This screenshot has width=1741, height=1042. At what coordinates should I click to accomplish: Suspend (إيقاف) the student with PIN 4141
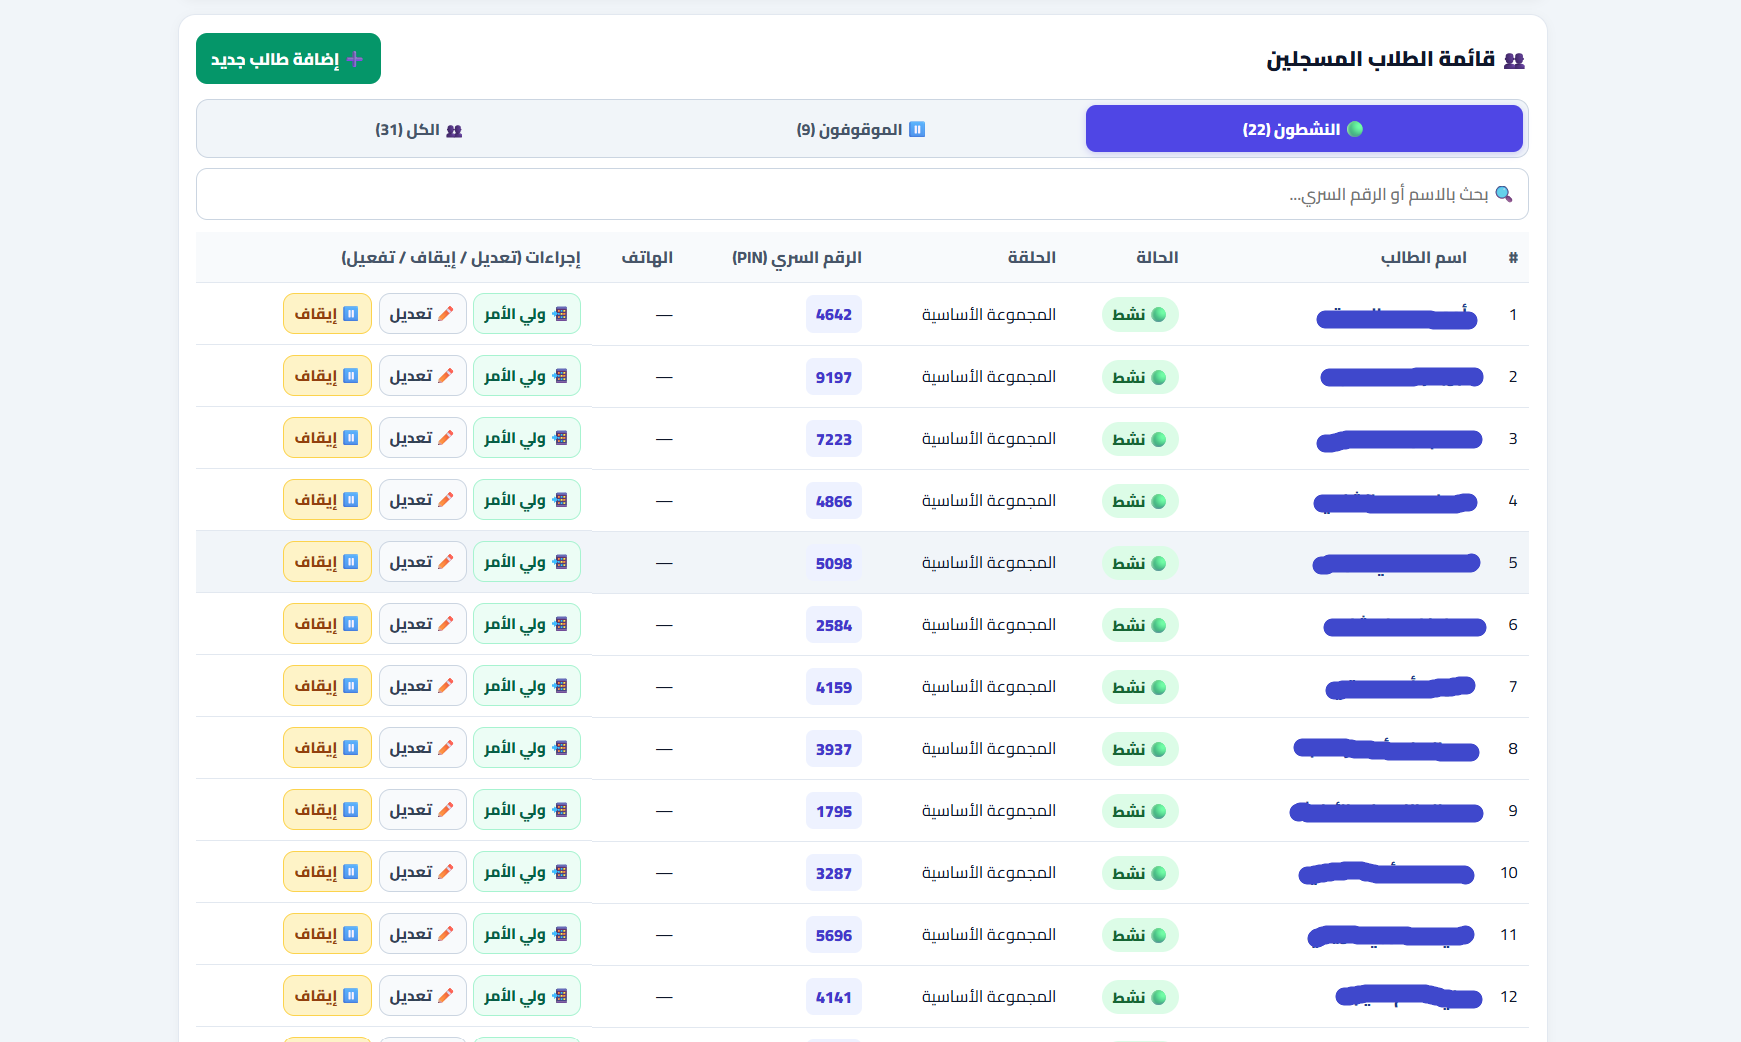pyautogui.click(x=327, y=996)
